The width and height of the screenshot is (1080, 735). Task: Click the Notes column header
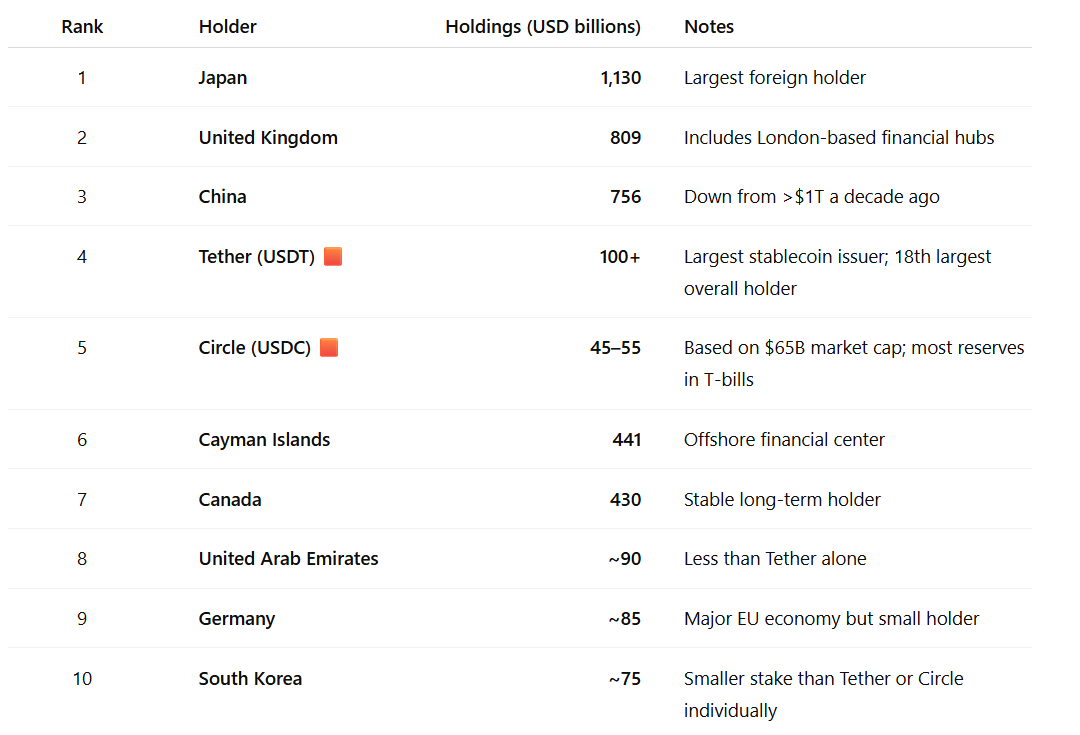click(709, 27)
